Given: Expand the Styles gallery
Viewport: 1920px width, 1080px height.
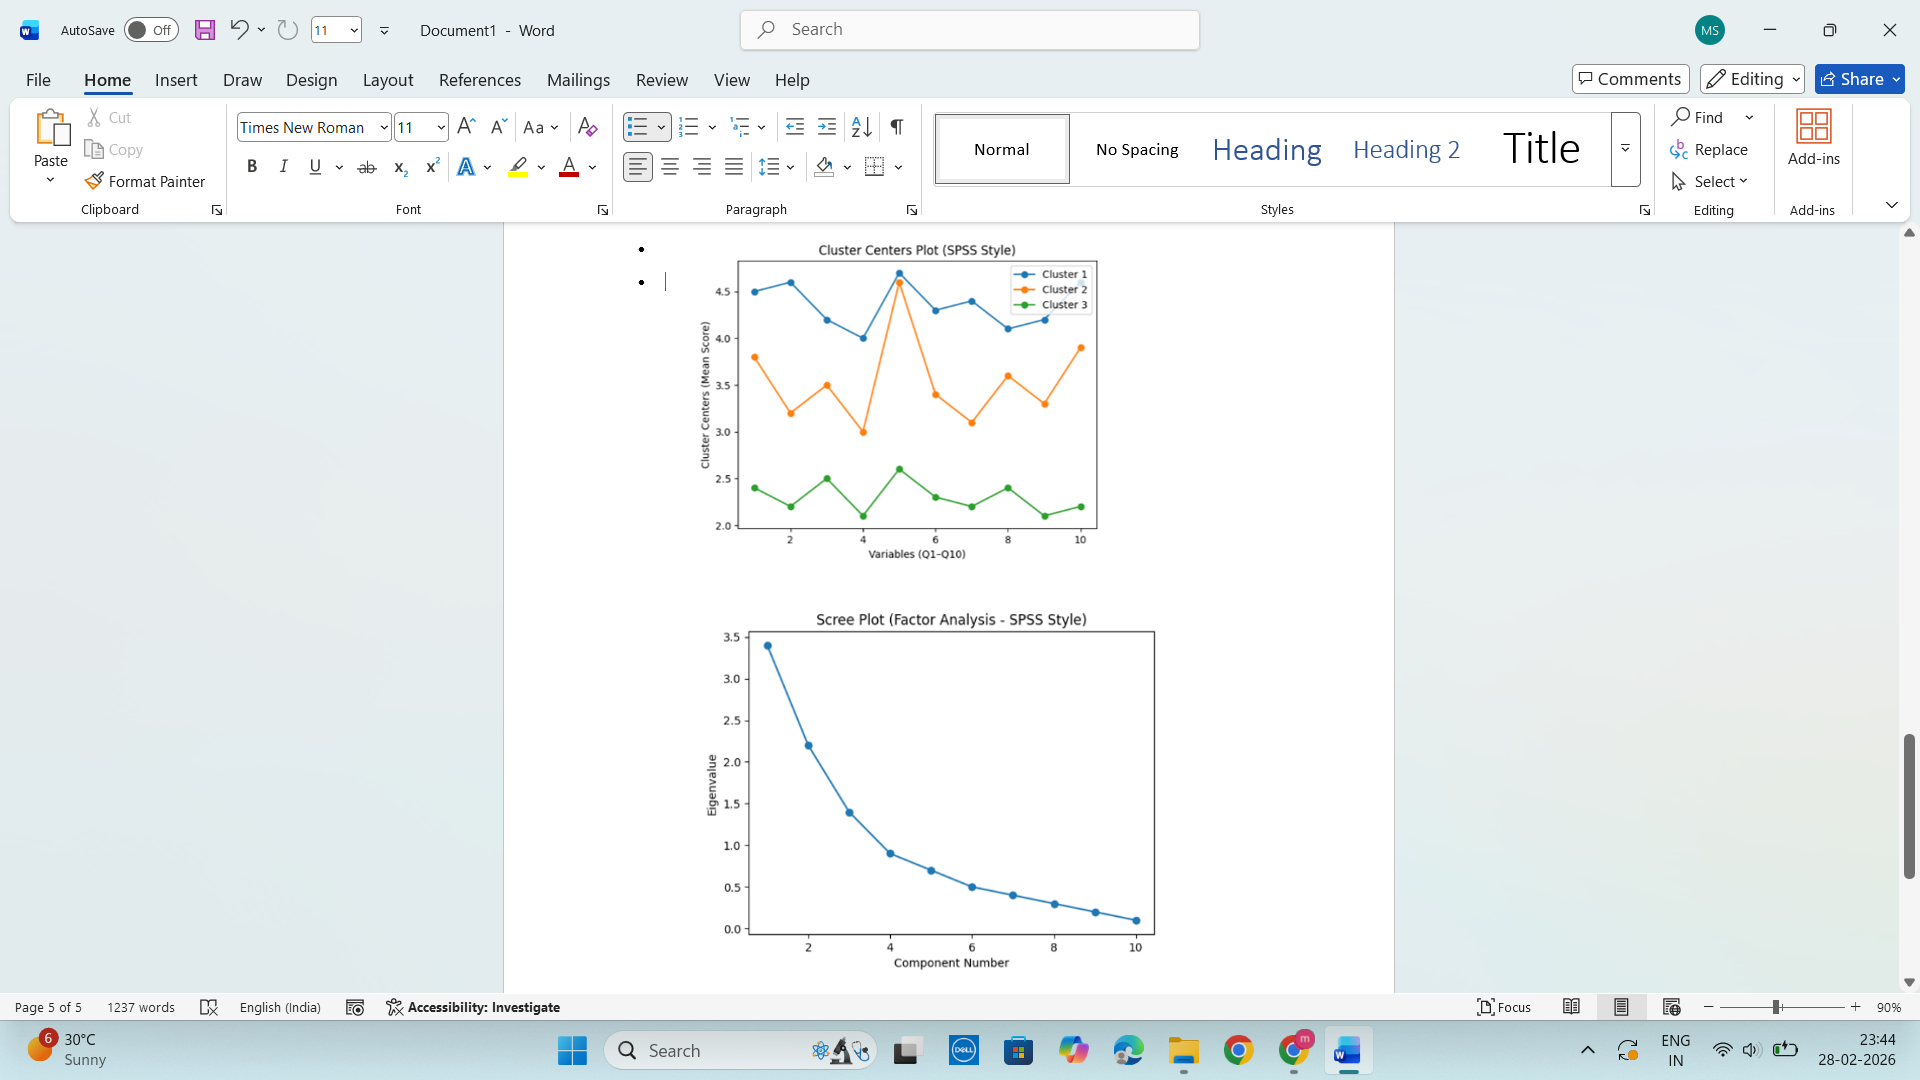Looking at the screenshot, I should tap(1625, 149).
